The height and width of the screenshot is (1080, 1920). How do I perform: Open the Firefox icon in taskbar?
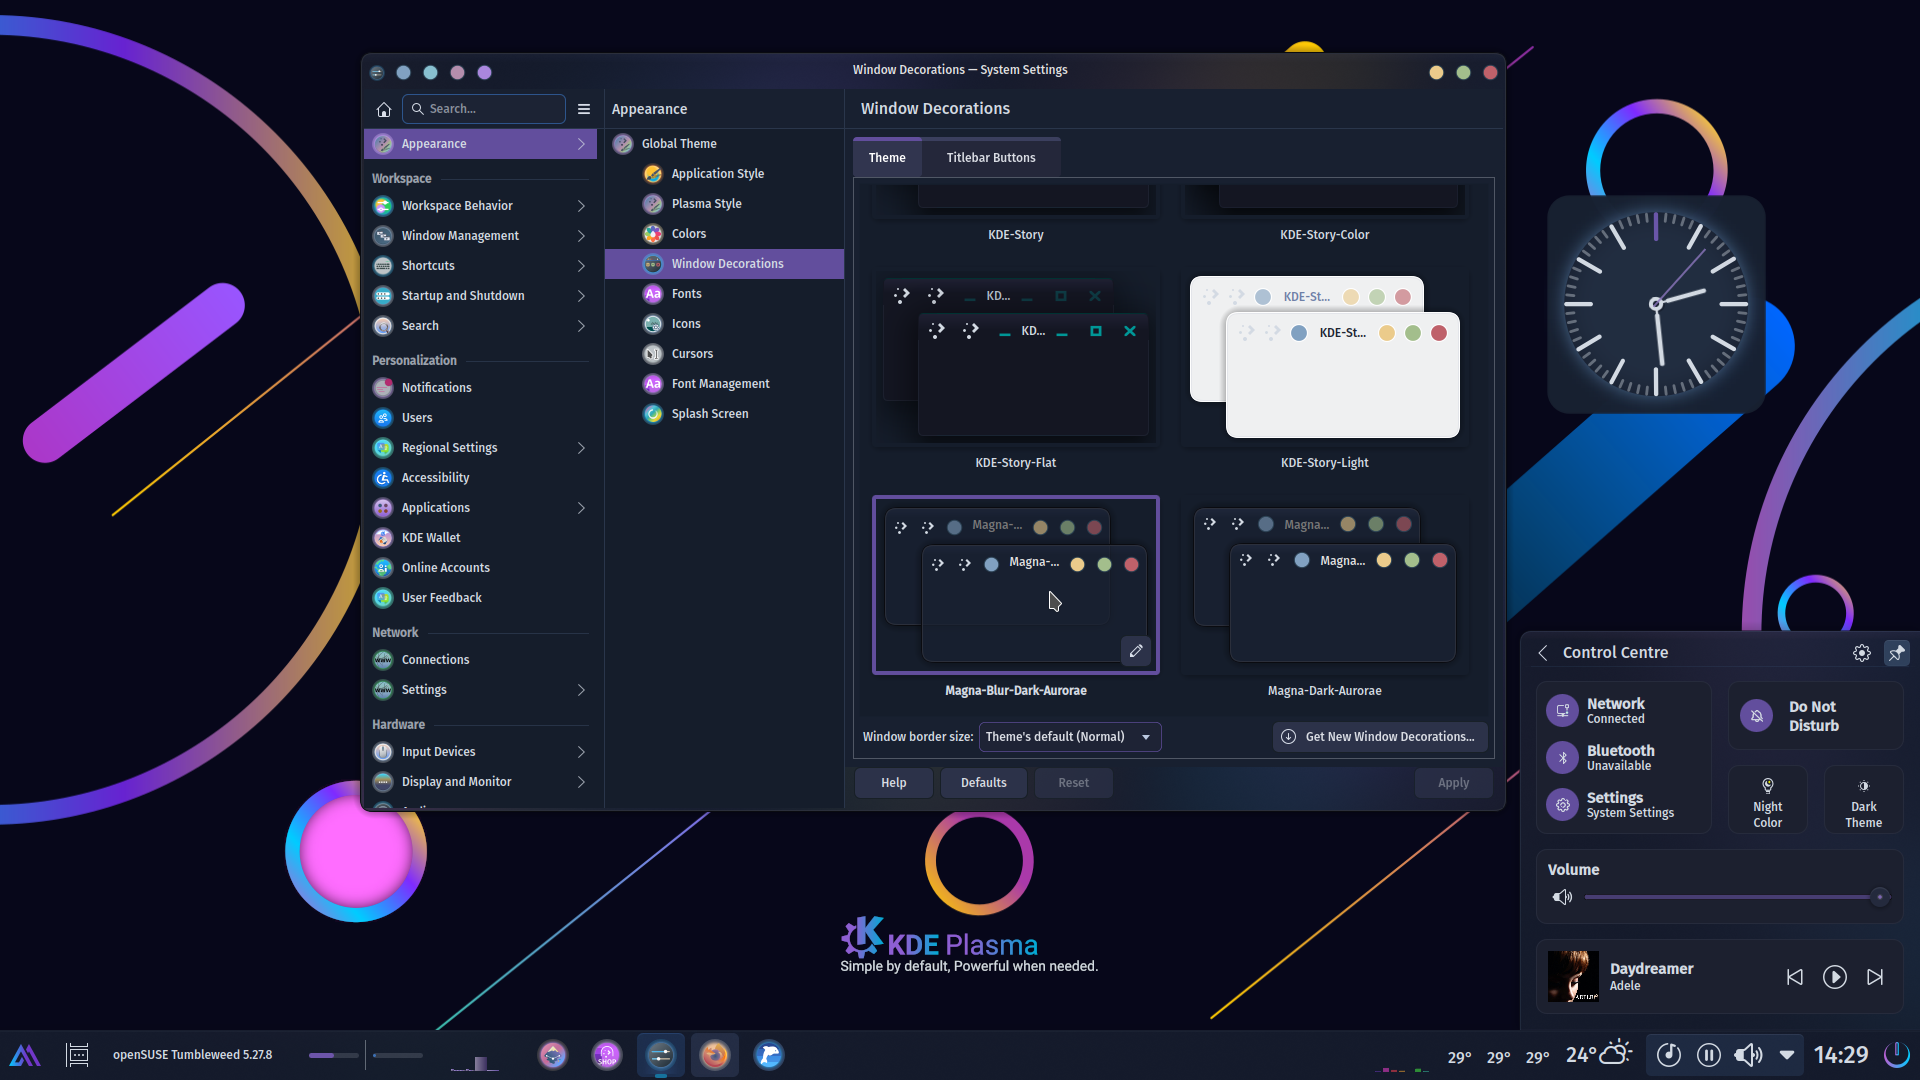[714, 1055]
